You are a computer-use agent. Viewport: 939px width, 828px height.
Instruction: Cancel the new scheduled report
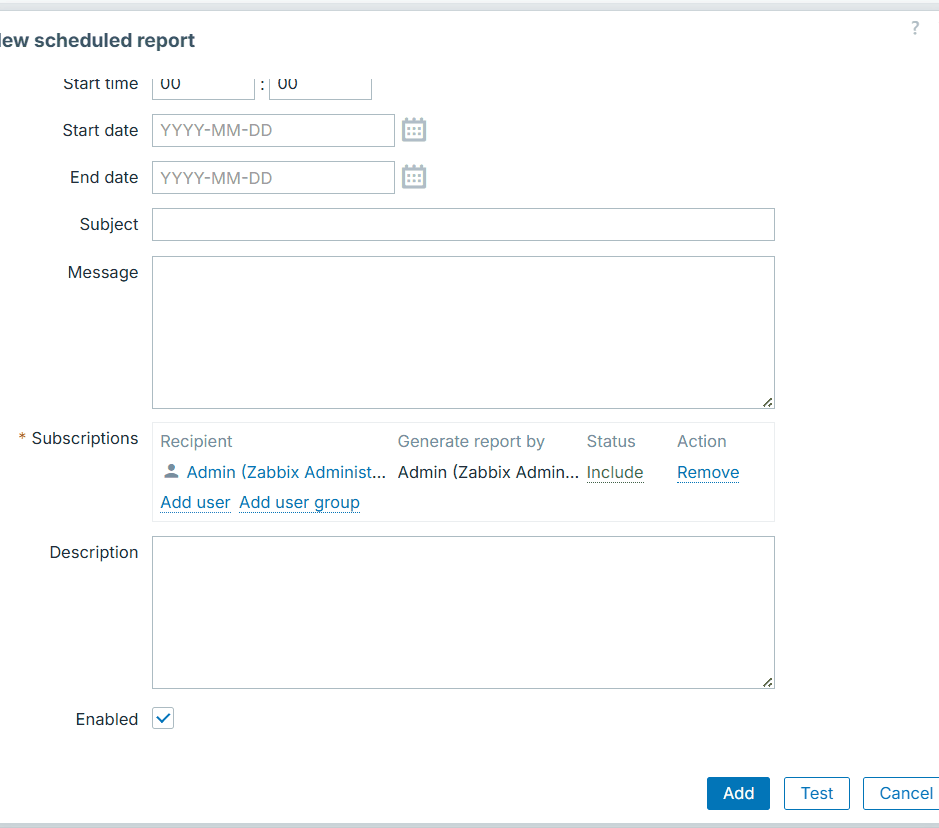click(x=904, y=793)
